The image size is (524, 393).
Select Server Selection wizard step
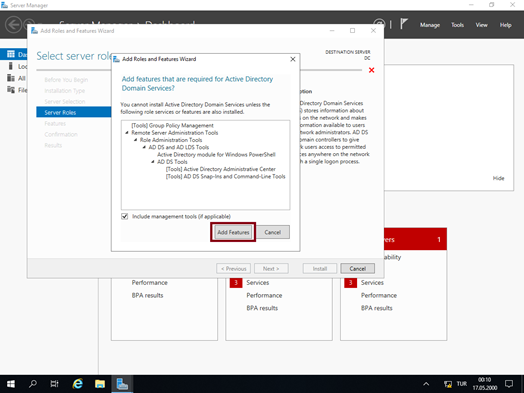[64, 102]
